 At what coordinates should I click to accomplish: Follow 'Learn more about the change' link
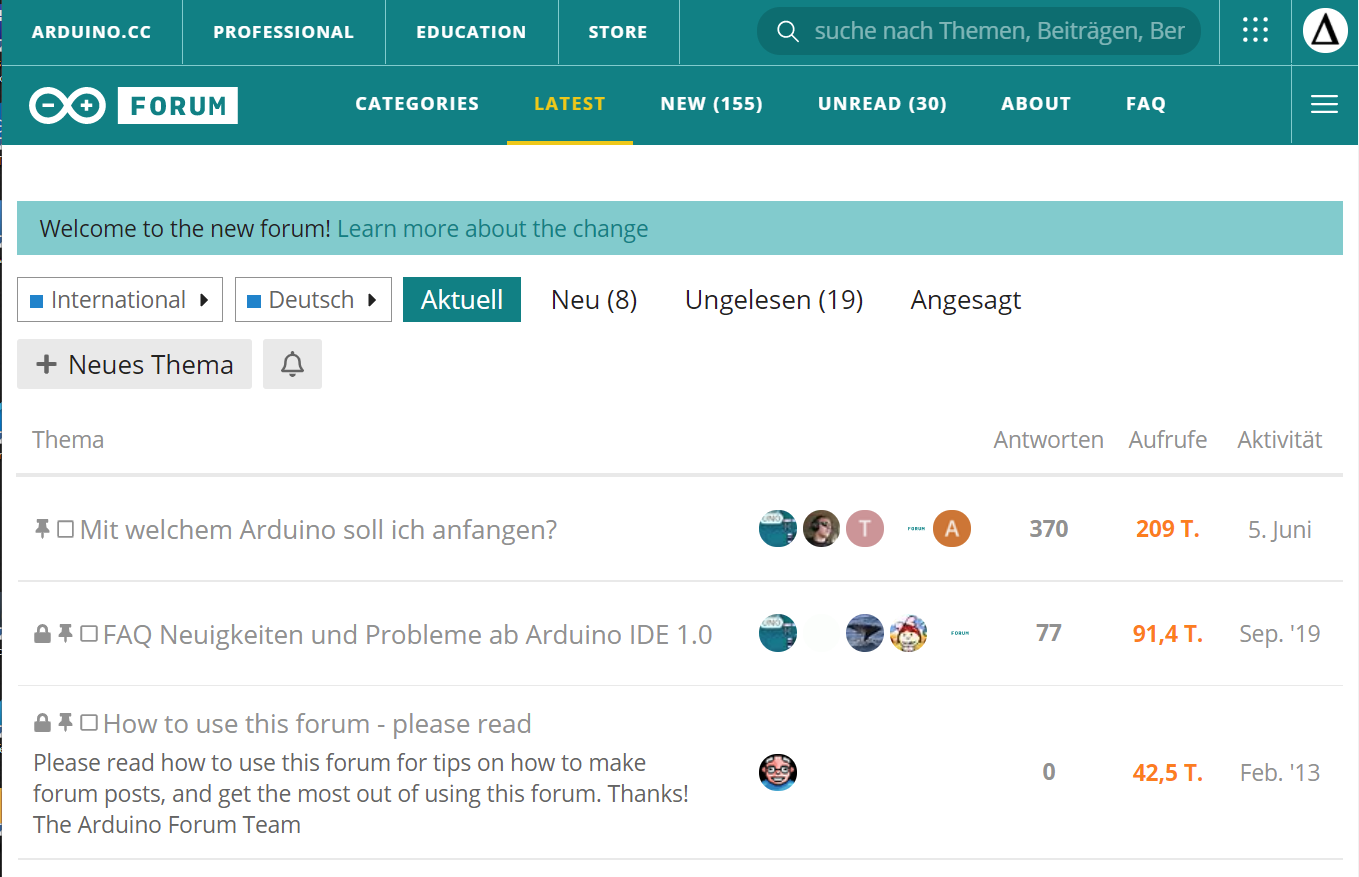(492, 229)
